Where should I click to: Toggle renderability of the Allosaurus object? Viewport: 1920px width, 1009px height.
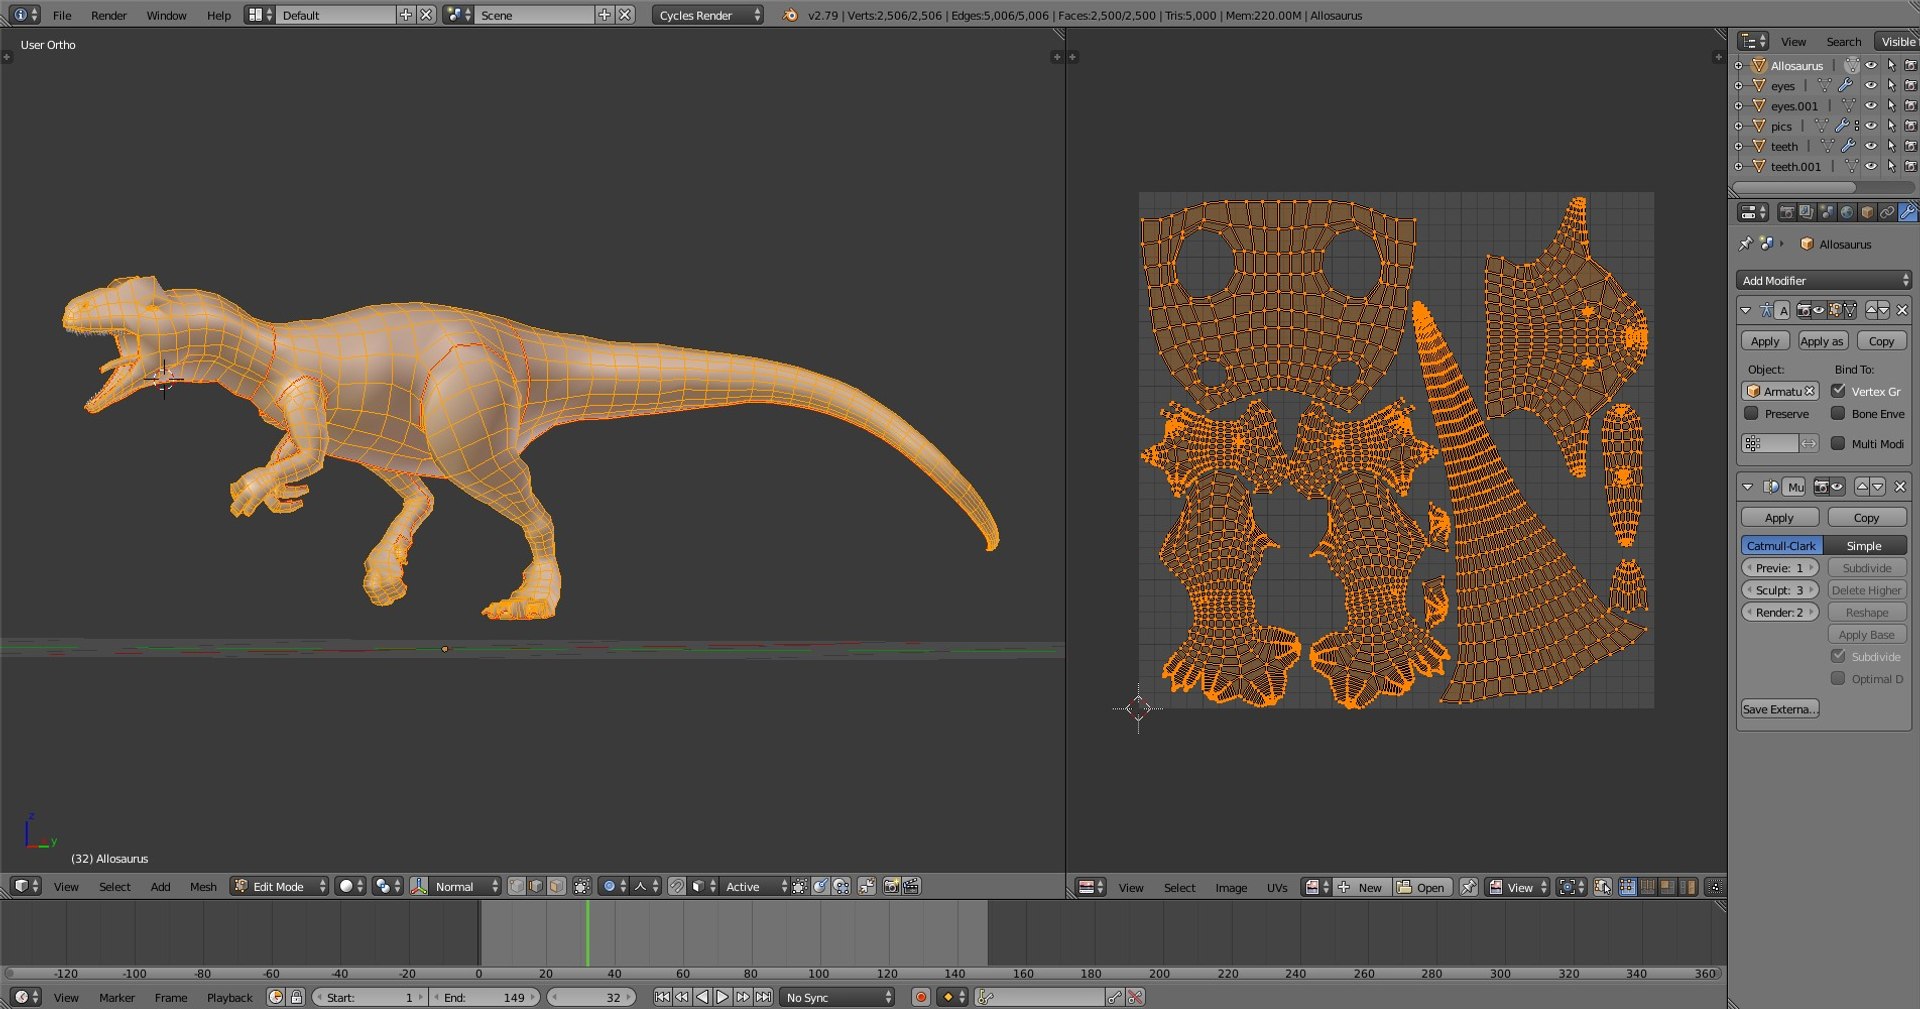click(x=1910, y=66)
